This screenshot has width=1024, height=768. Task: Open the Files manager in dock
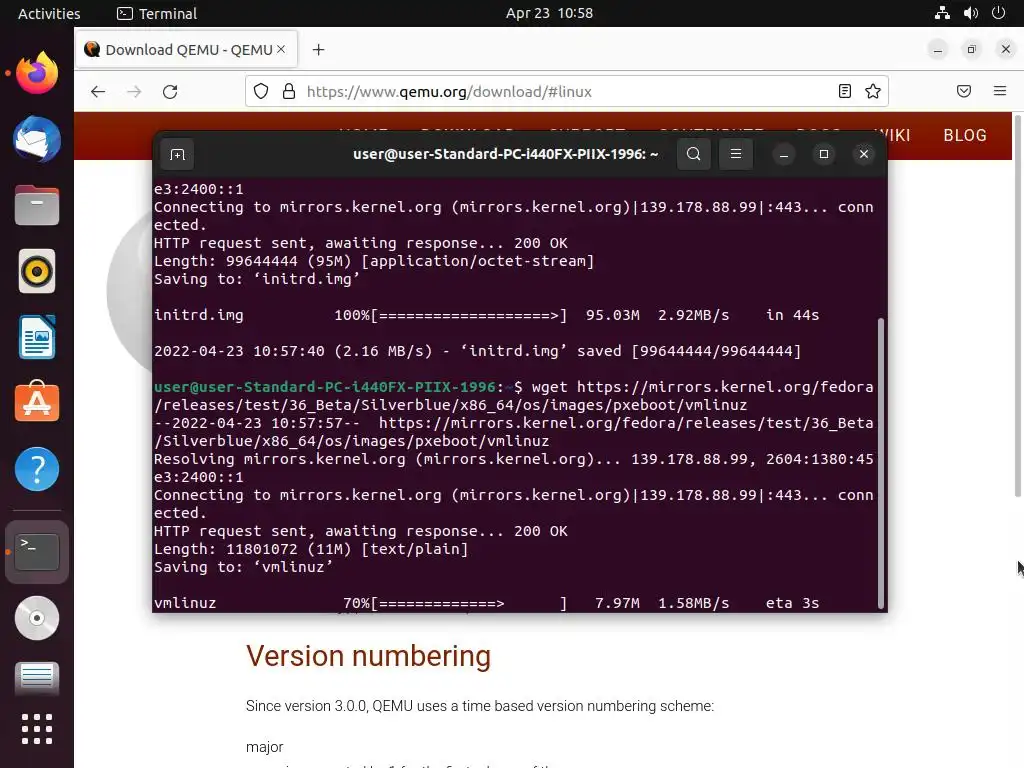pos(37,205)
